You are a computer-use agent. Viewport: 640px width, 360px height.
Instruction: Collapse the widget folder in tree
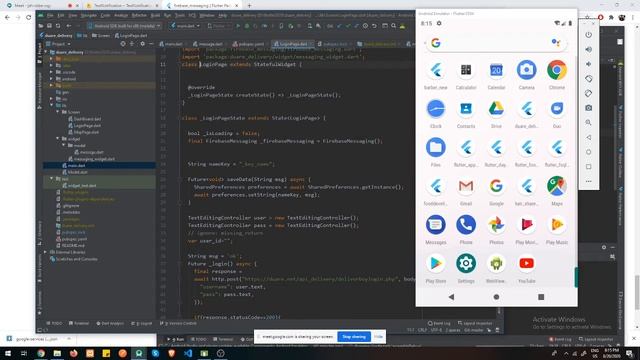pos(58,139)
